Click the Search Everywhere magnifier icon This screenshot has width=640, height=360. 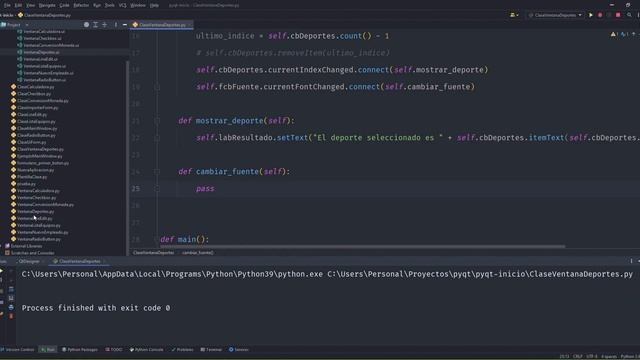tap(629, 15)
